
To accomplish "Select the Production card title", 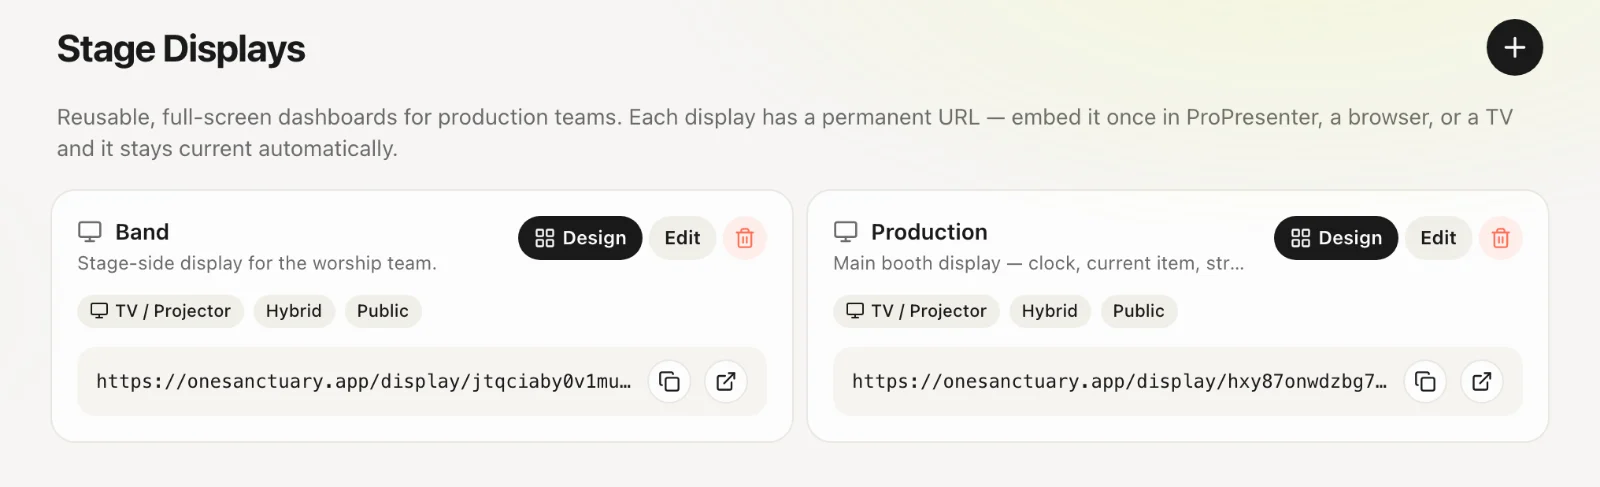I will 929,232.
